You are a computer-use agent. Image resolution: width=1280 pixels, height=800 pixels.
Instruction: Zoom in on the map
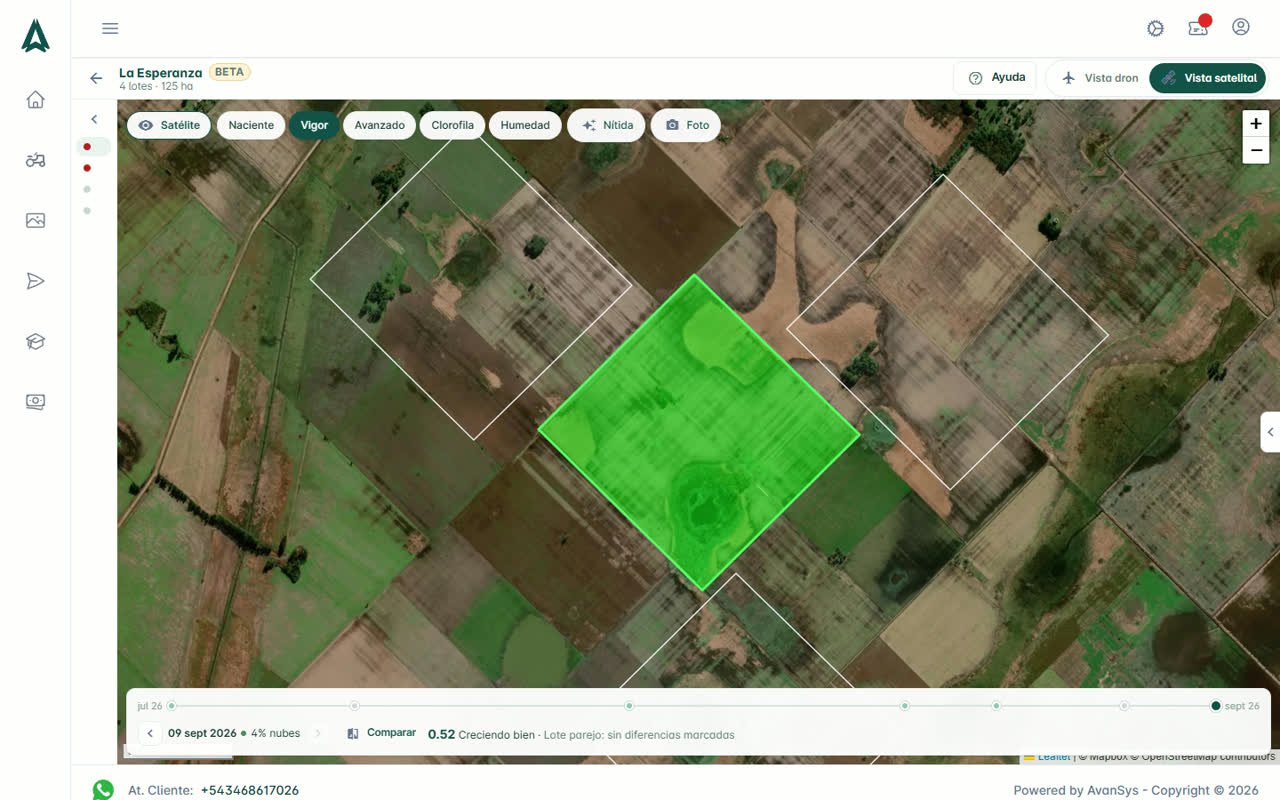tap(1256, 124)
